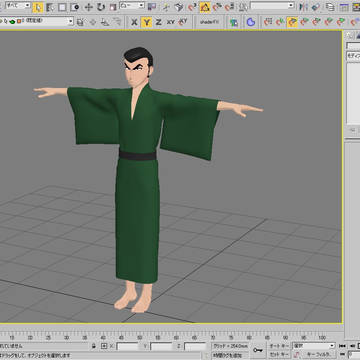Click the Mirror tool icon
The width and height of the screenshot is (360, 360).
click(x=303, y=7)
